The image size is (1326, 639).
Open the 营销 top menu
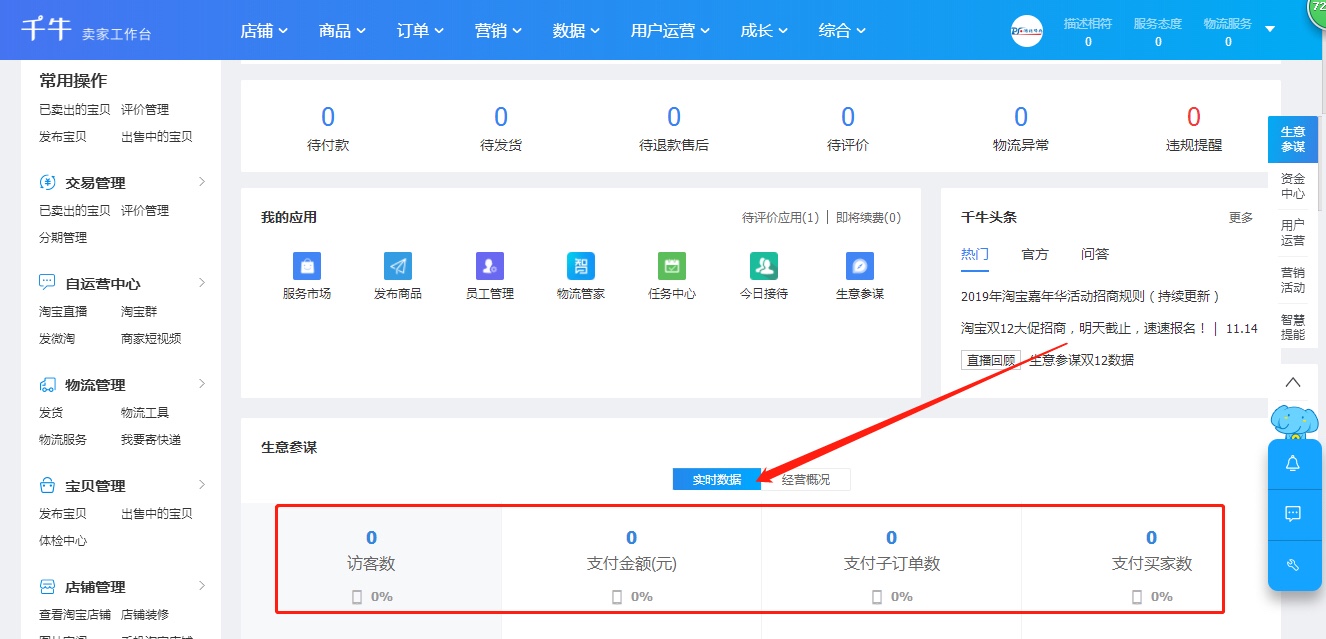498,31
